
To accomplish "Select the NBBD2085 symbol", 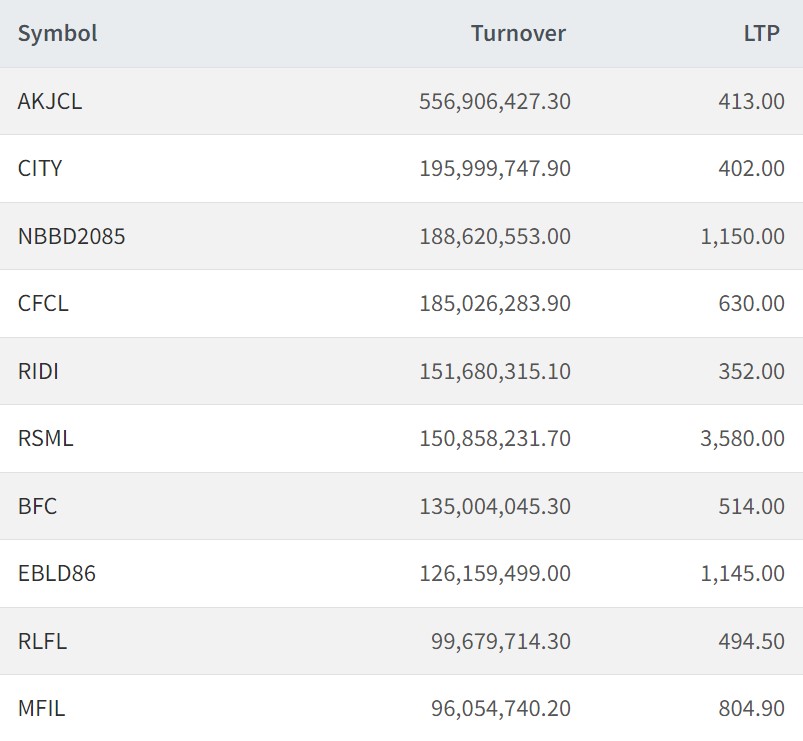I will pos(71,236).
